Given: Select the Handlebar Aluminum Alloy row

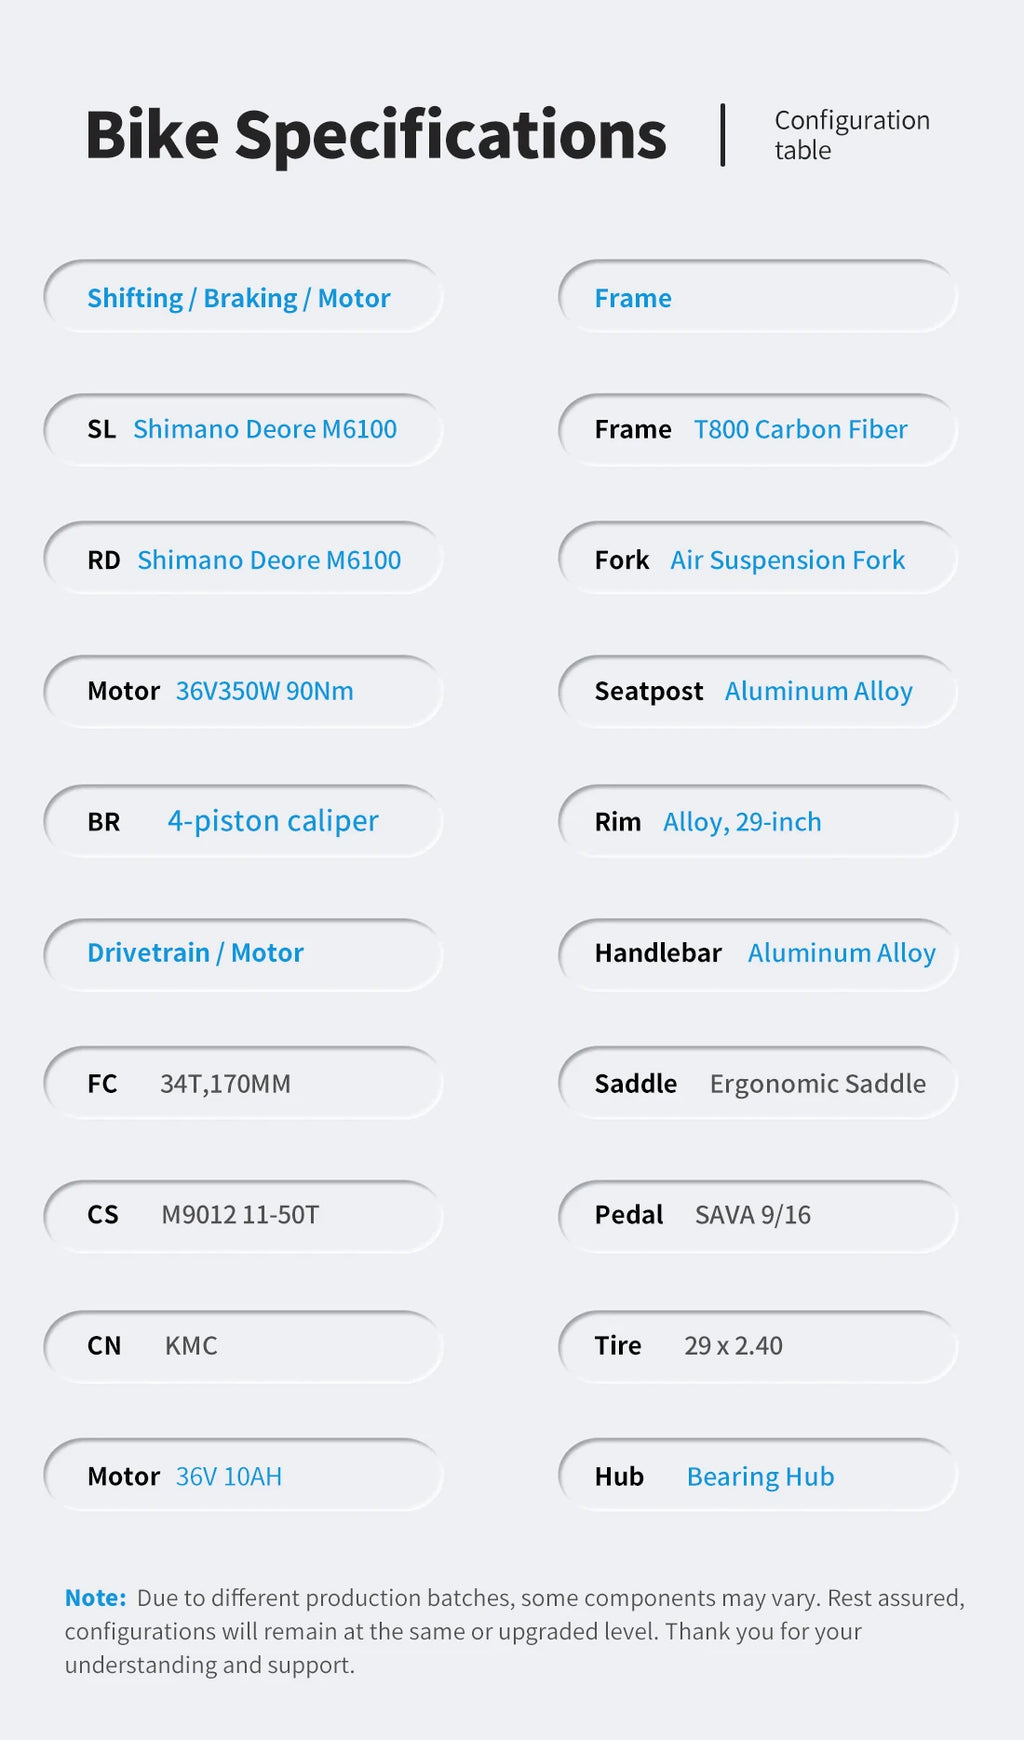Looking at the screenshot, I should (757, 953).
